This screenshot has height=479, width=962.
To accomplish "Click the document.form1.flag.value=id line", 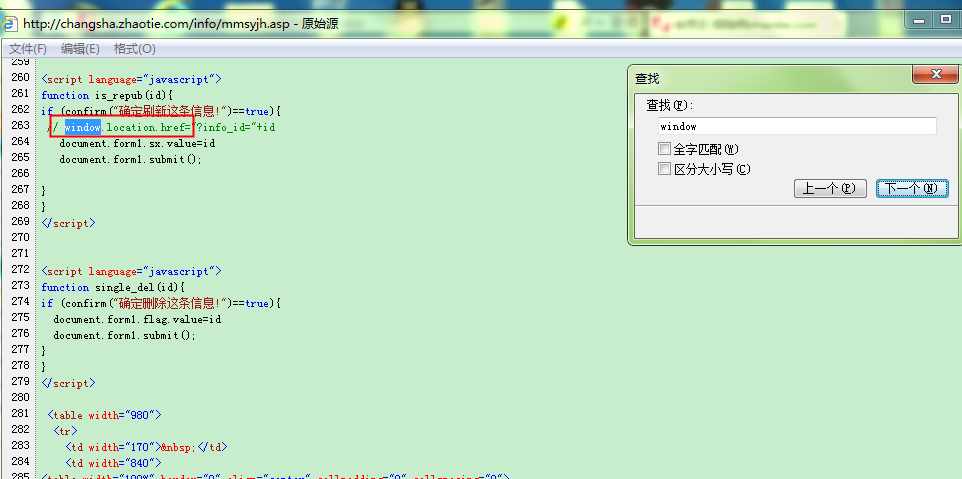I will pos(137,319).
